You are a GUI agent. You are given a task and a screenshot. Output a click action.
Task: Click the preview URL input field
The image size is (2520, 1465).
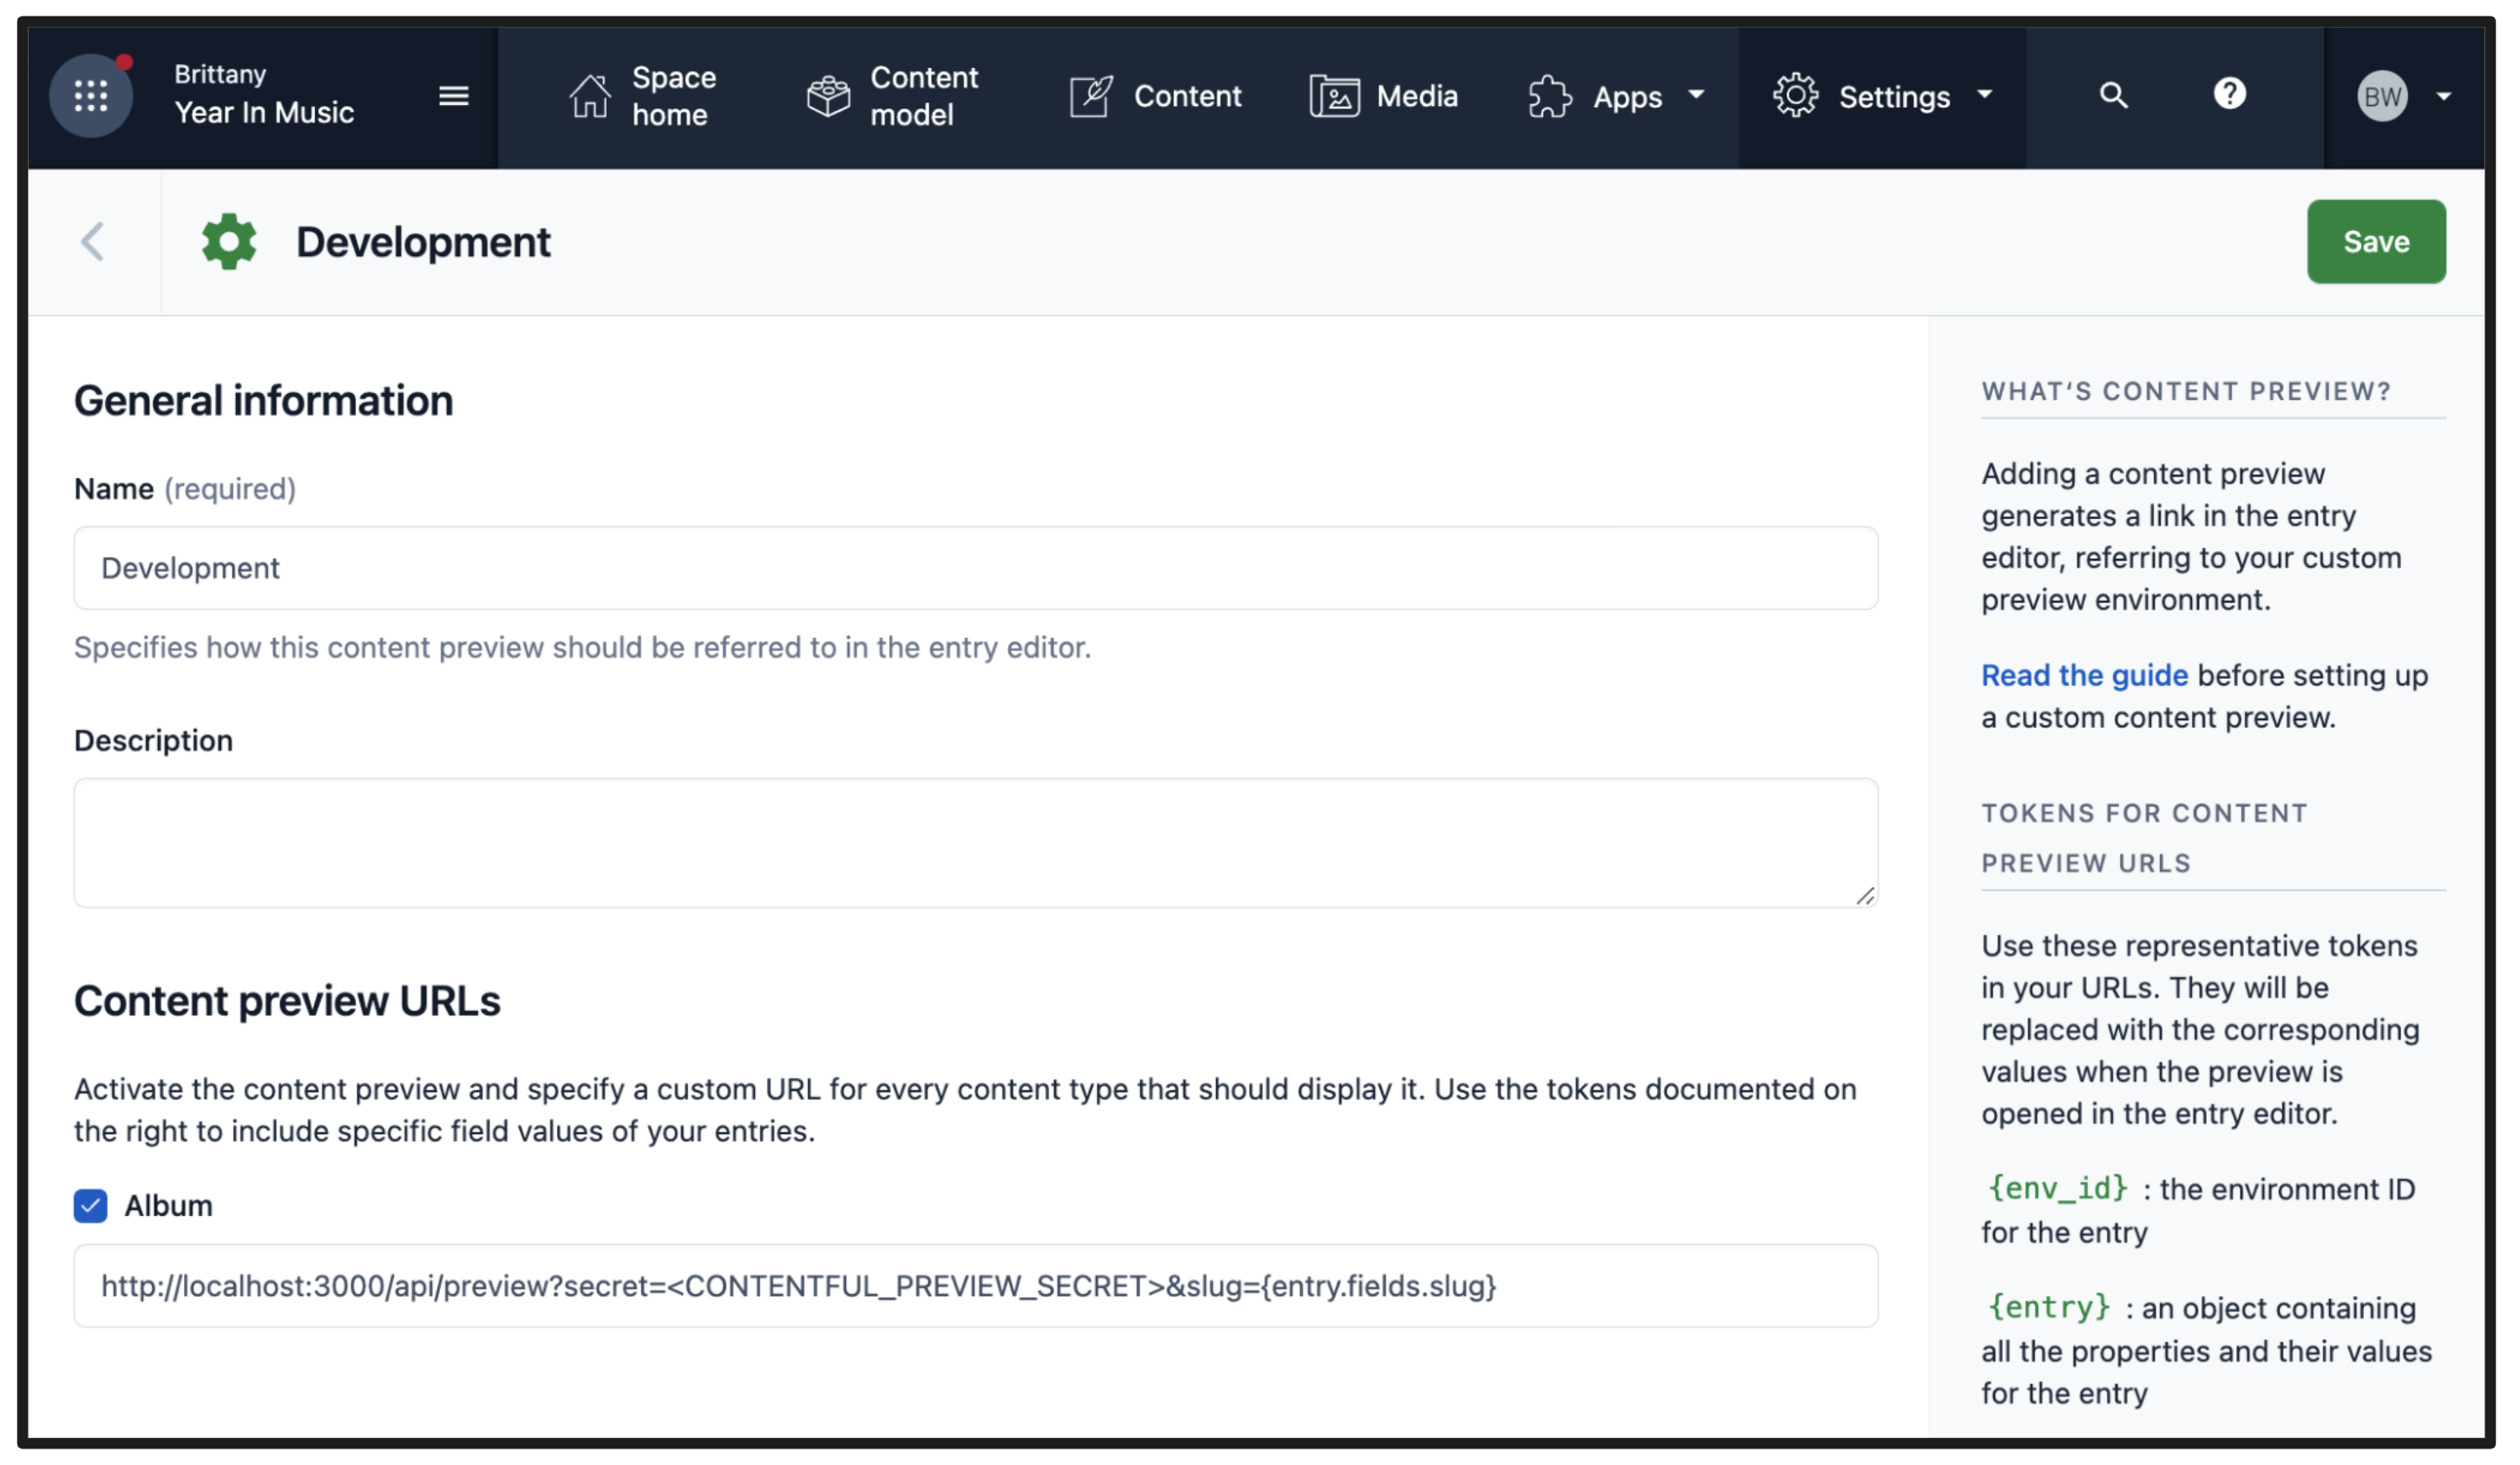(x=976, y=1285)
